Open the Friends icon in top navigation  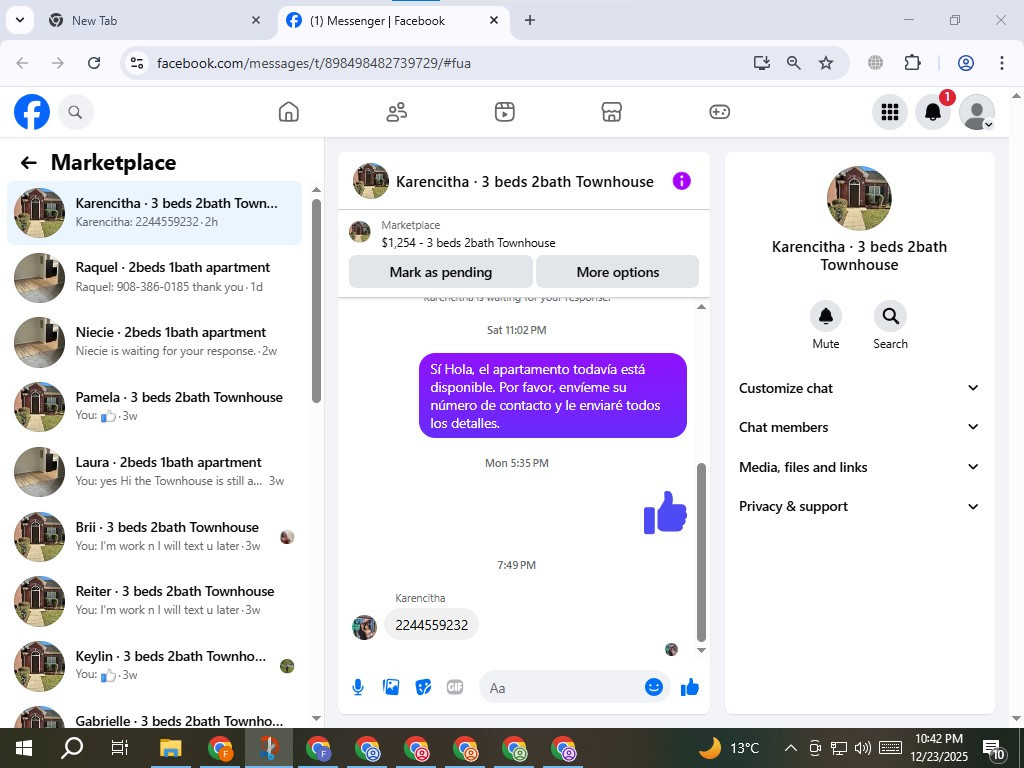(x=396, y=112)
